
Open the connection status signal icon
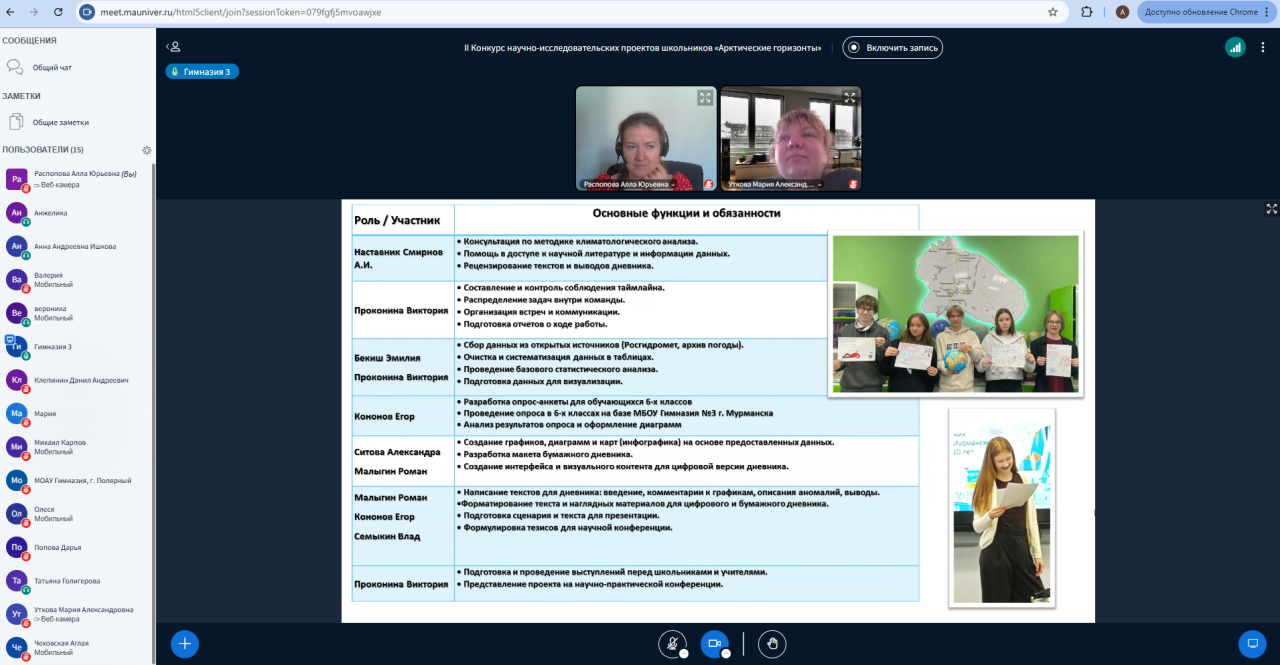tap(1235, 47)
